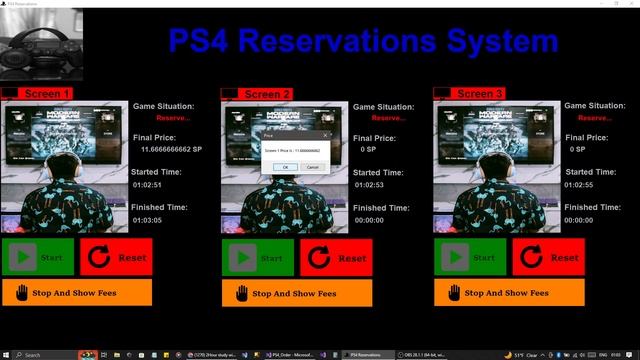640x360 pixels.
Task: Click the play icon on Screen 1's Start button
Action: click(23, 257)
